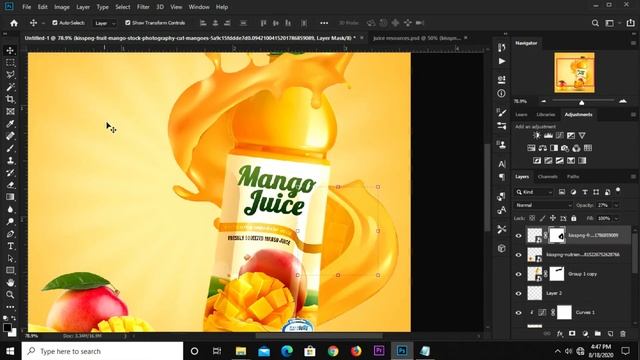
Task: Open the Filter menu
Action: pos(143,7)
